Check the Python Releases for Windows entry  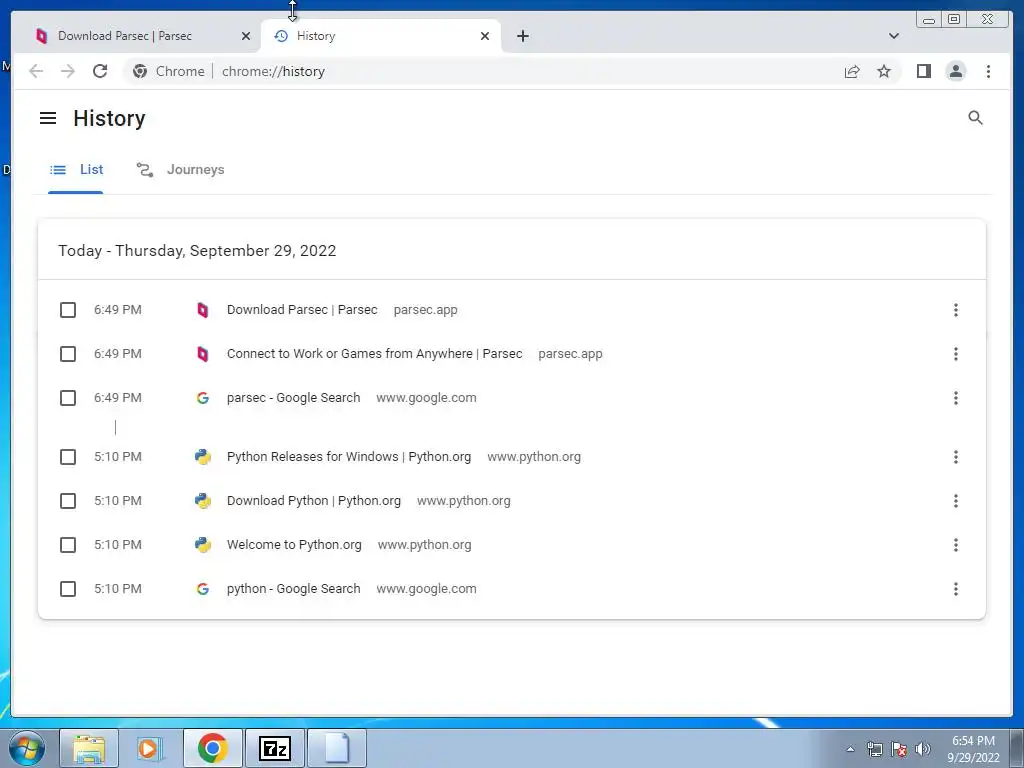[x=68, y=456]
